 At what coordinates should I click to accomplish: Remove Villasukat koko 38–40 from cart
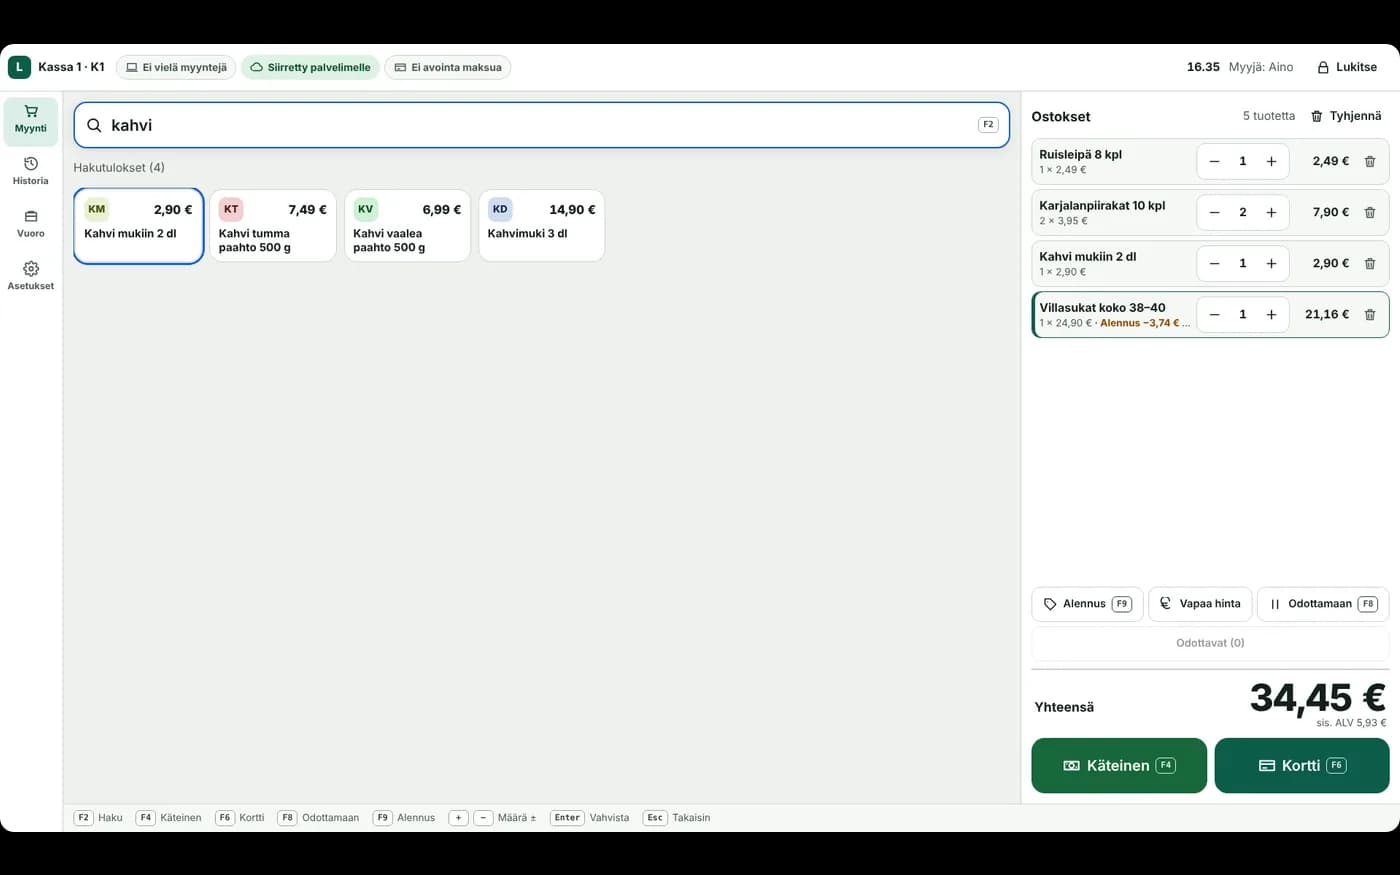click(x=1370, y=314)
